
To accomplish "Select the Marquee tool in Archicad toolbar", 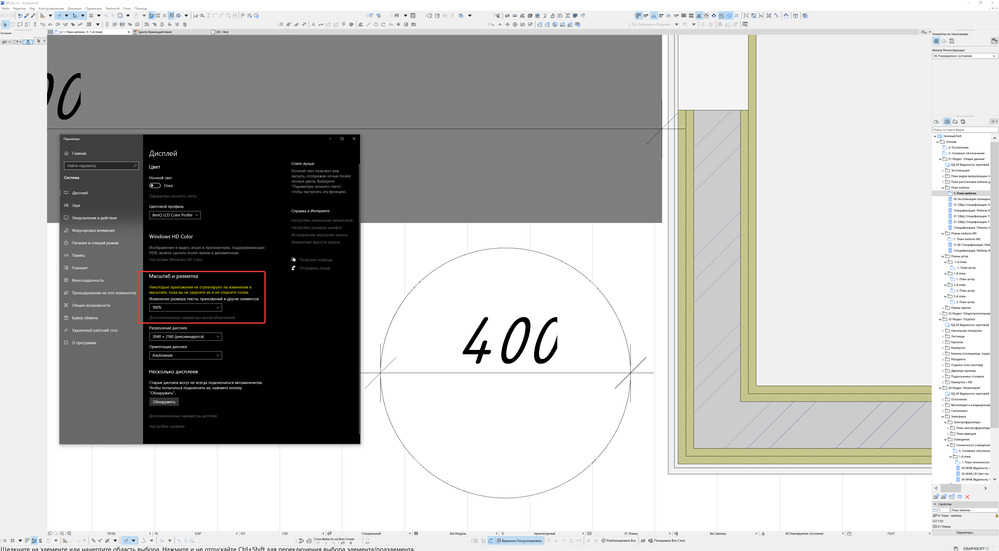I will tap(13, 25).
